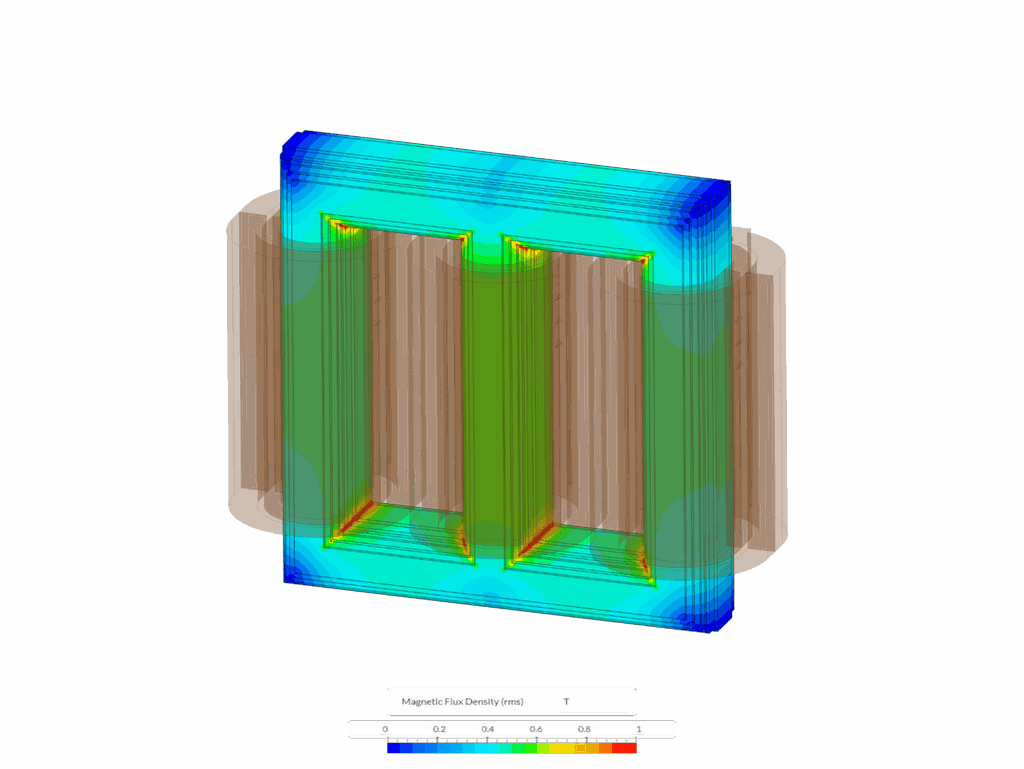
Task: Pick the brown winding inside the right core window
Action: click(596, 390)
